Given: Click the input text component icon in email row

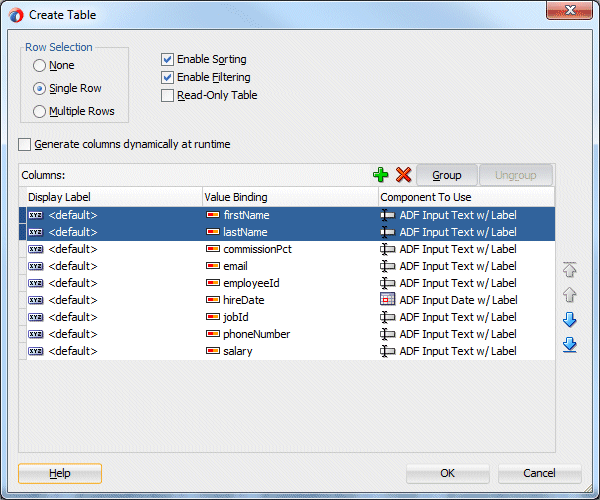Looking at the screenshot, I should tap(387, 266).
